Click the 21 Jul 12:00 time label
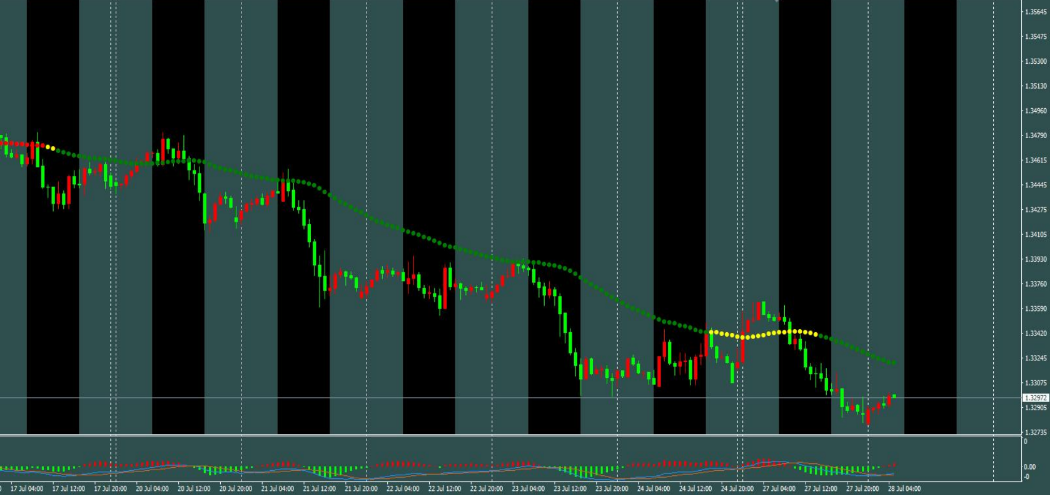The width and height of the screenshot is (1050, 495). point(319,489)
